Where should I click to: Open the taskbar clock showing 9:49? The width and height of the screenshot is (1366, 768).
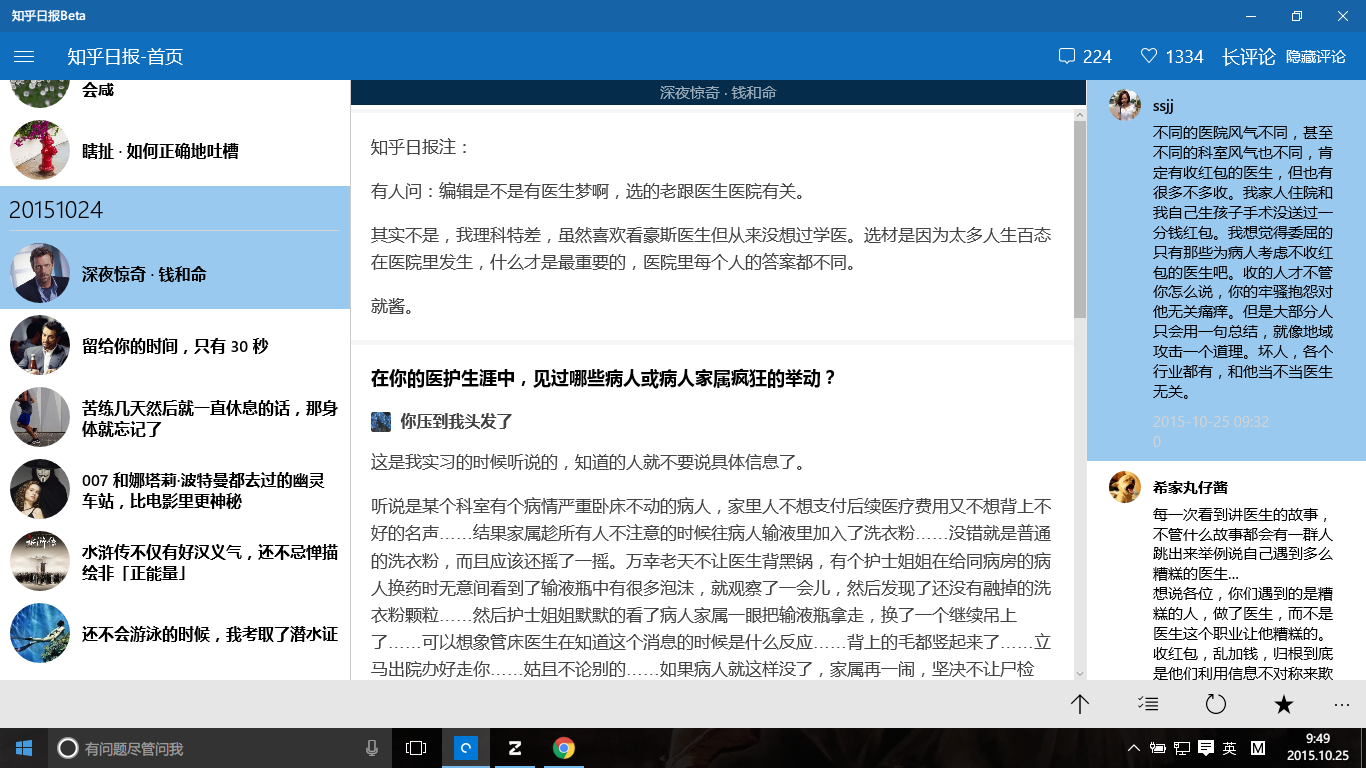(x=1317, y=747)
